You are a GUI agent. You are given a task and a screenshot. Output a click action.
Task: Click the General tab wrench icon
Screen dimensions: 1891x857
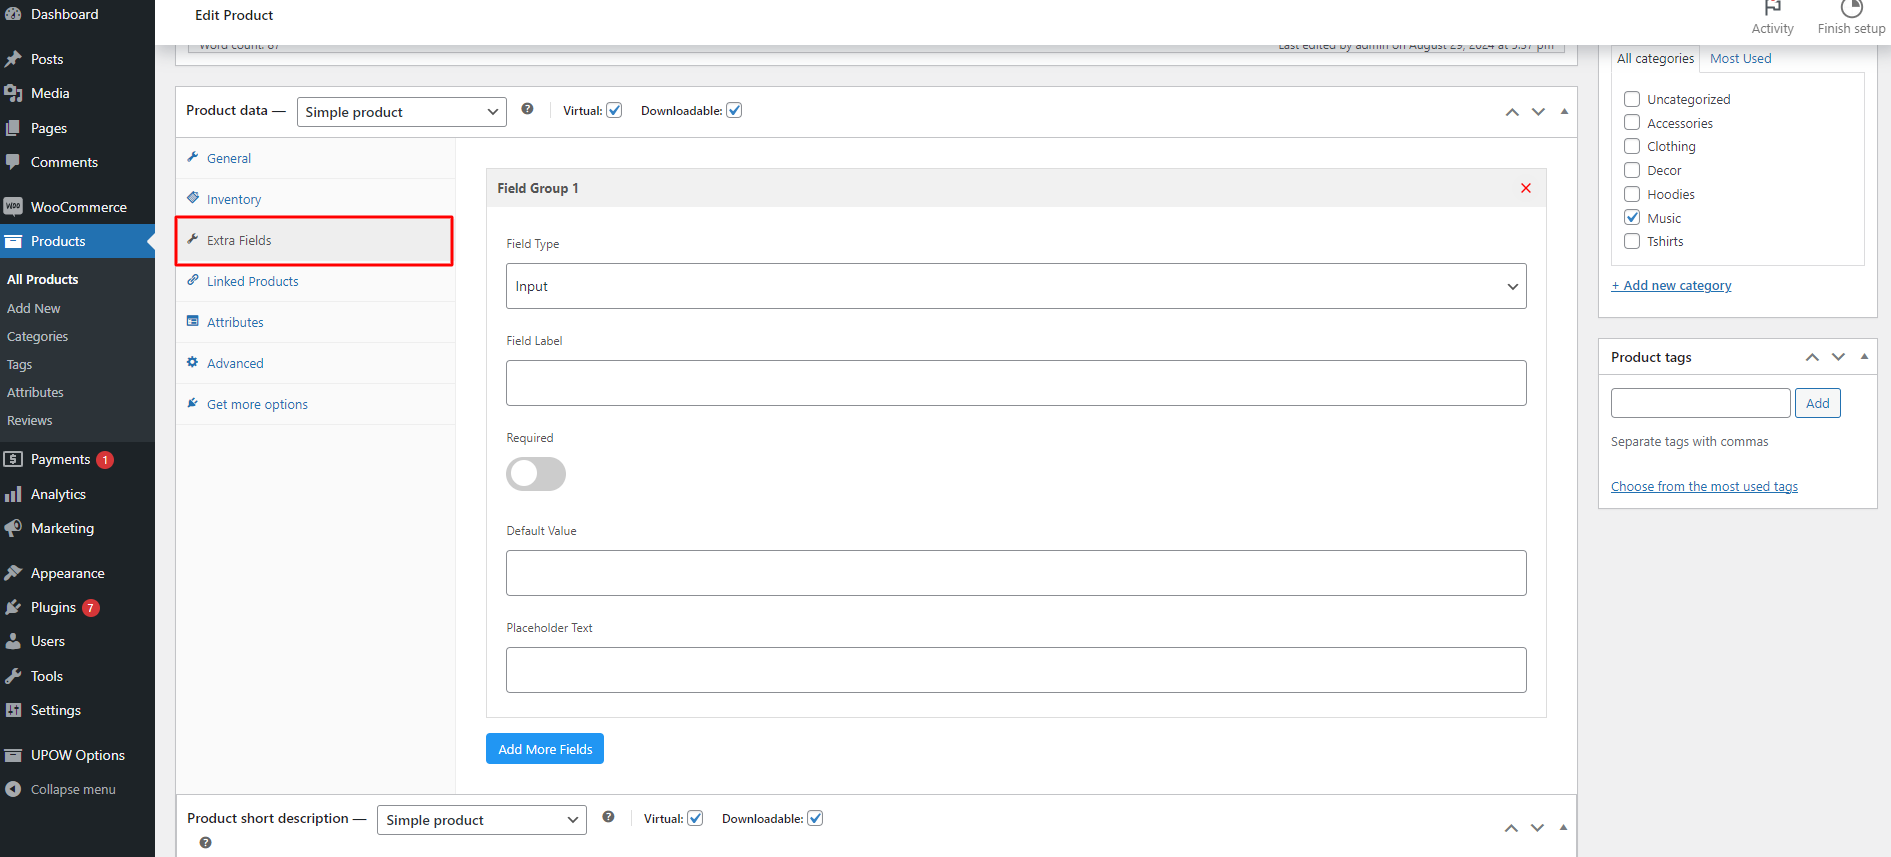193,157
